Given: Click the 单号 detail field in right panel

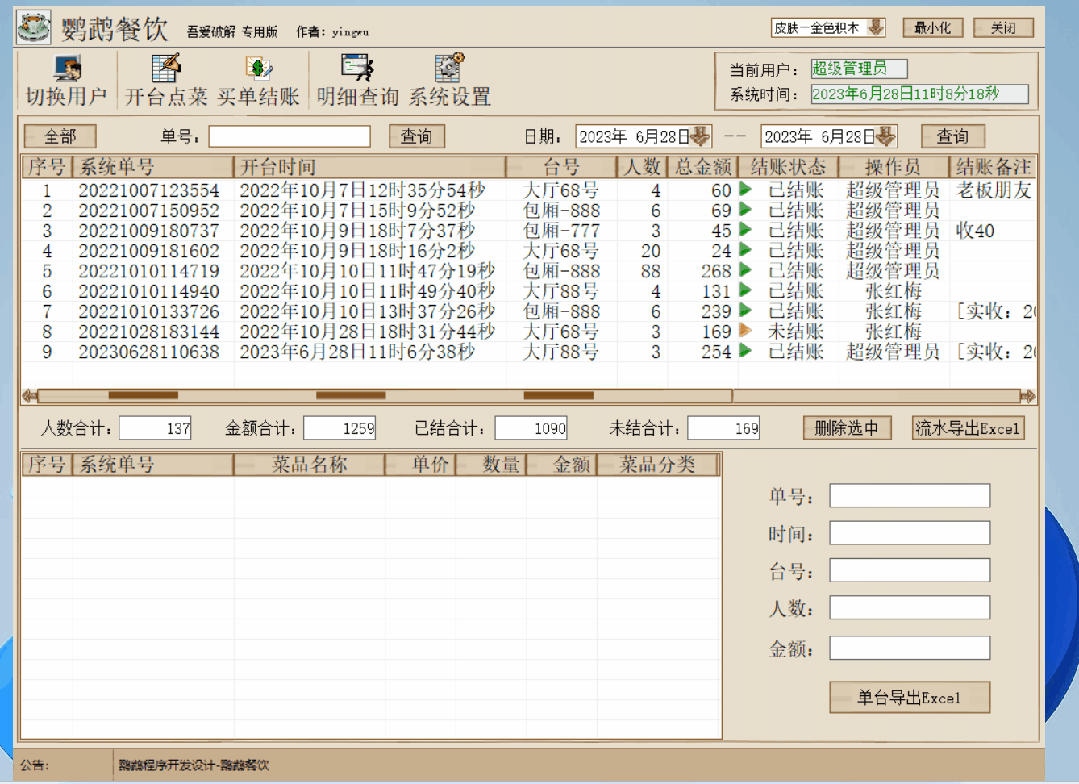Looking at the screenshot, I should 910,496.
